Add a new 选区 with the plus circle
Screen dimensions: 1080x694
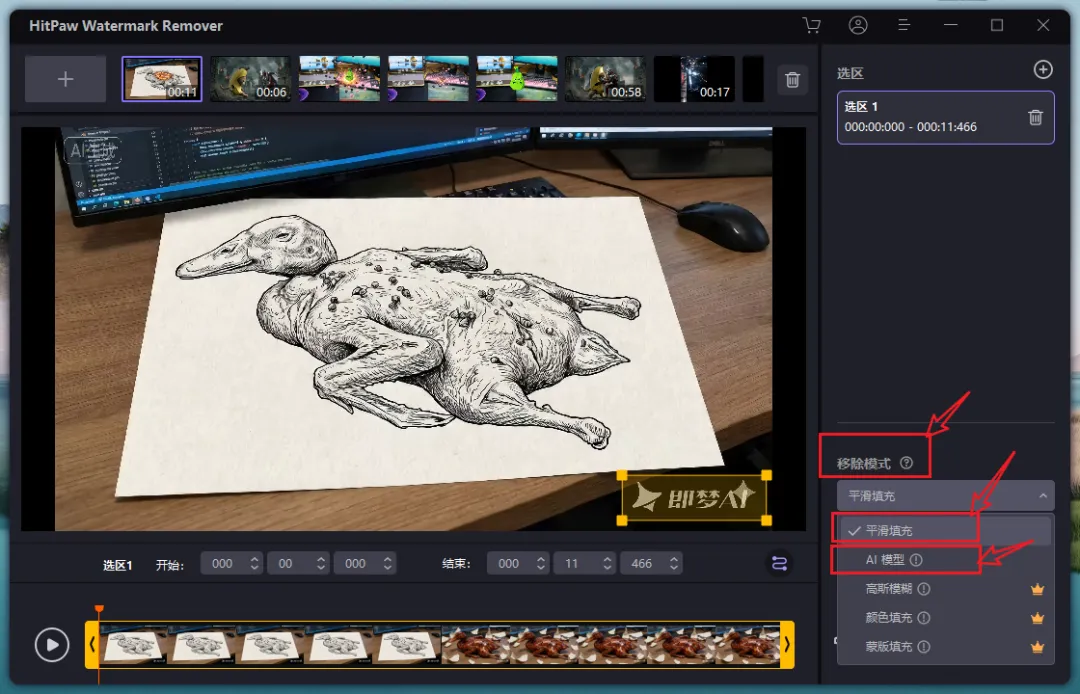point(1043,70)
